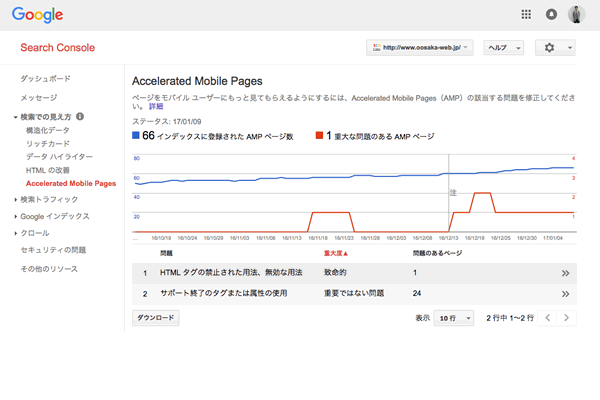This screenshot has width=600, height=400.
Task: Click the 24 affected pages value
Action: tap(417, 293)
